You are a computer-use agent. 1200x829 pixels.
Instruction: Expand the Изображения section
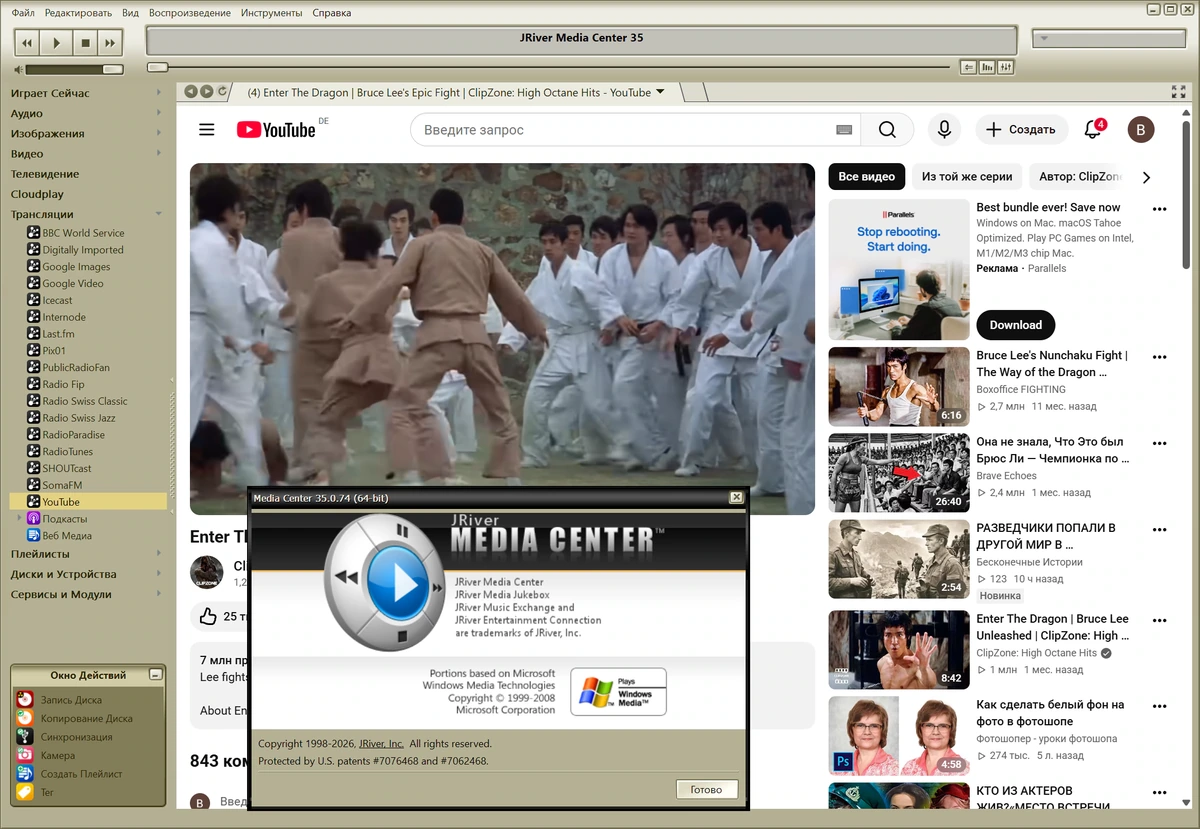(x=159, y=133)
